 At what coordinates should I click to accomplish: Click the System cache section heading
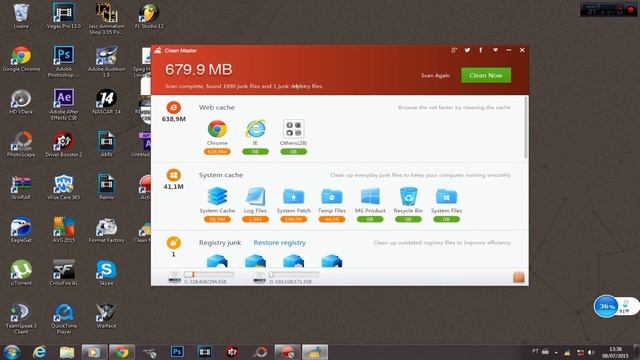(221, 175)
